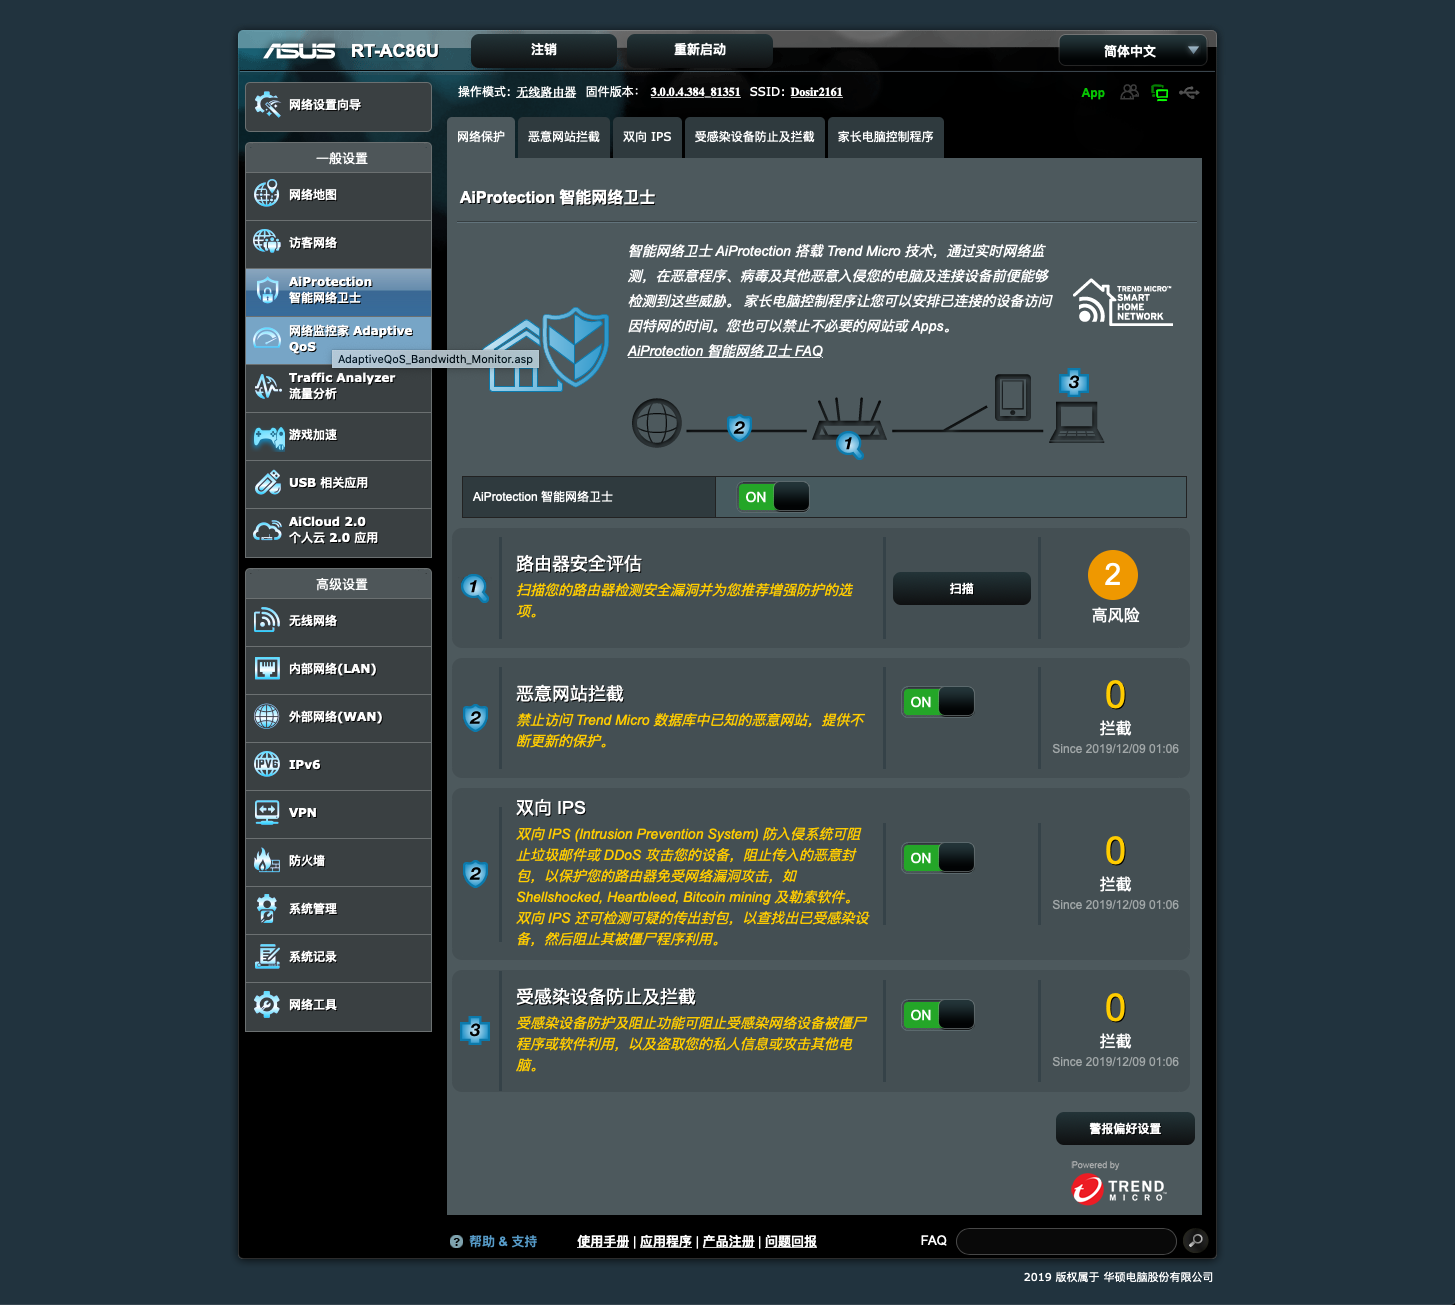Open the 简体中文 language dropdown

click(1133, 51)
